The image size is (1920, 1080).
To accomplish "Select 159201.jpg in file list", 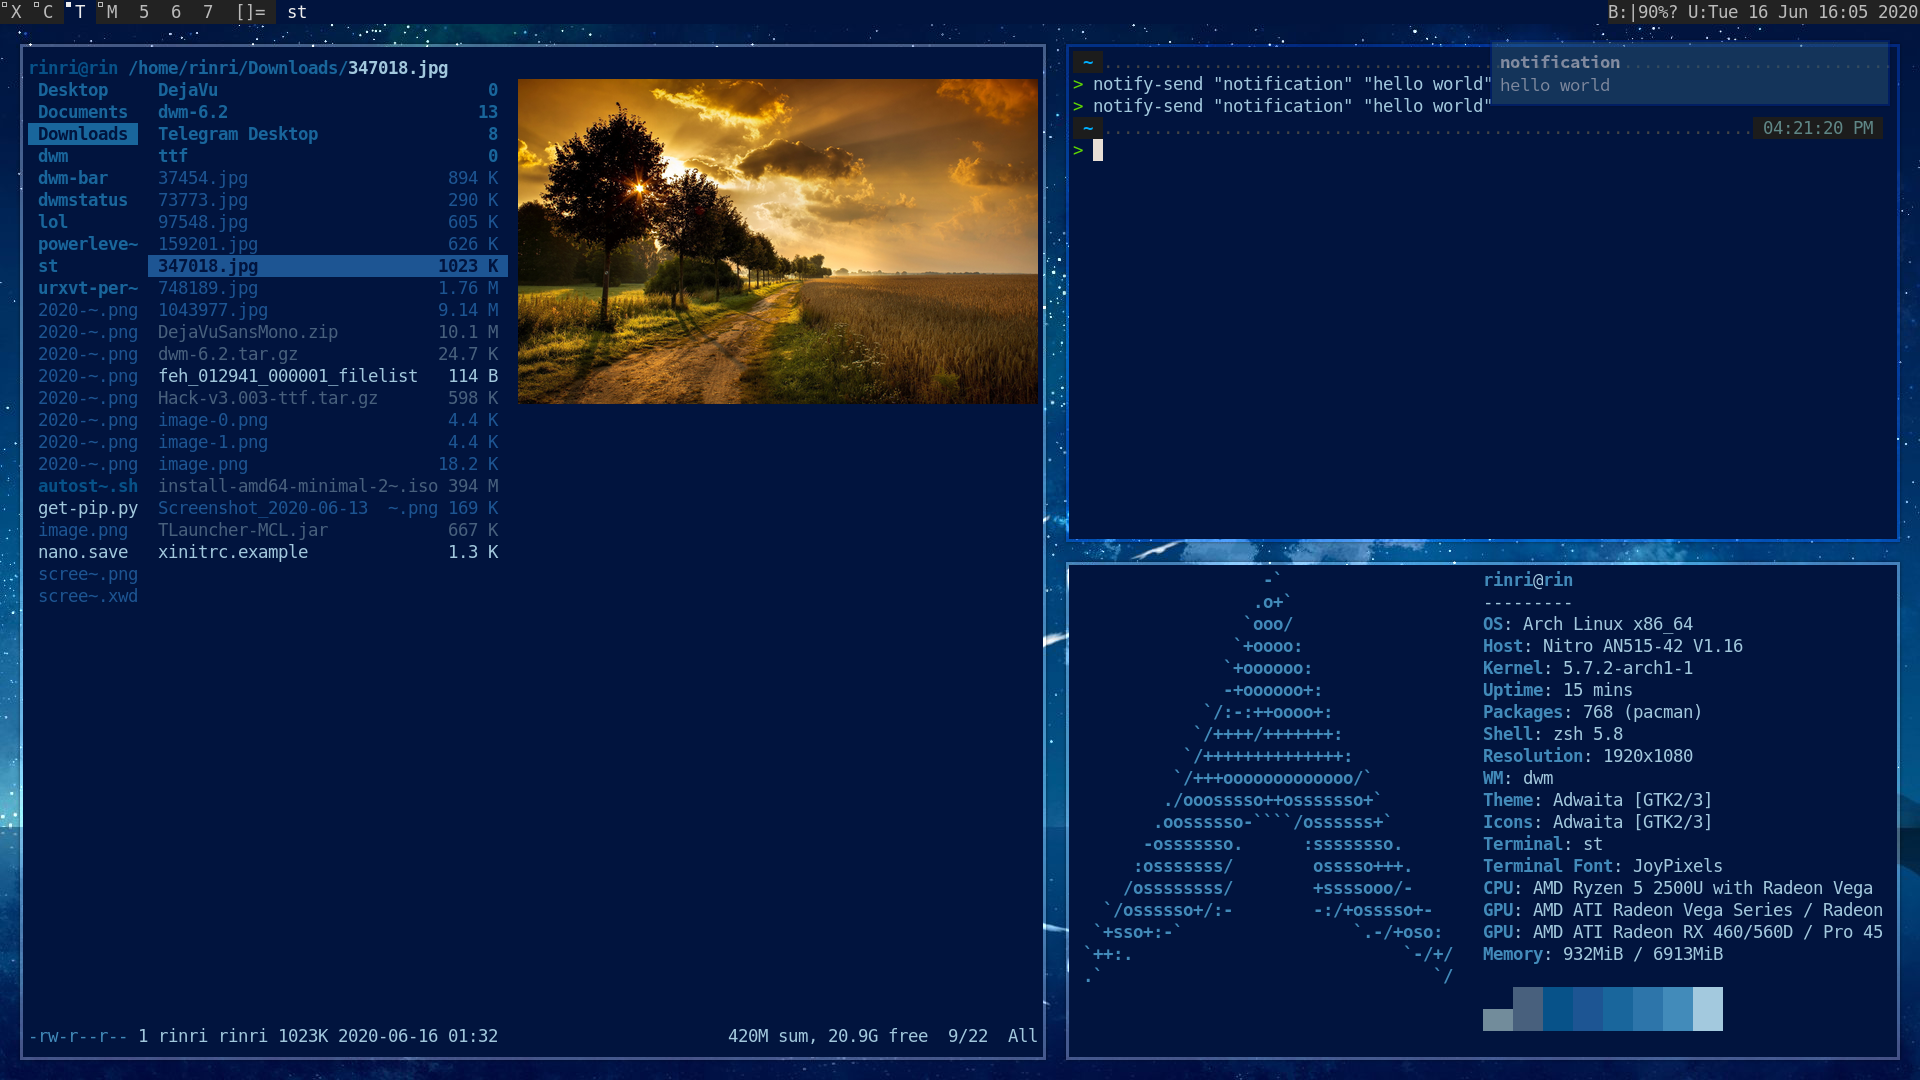I will pyautogui.click(x=328, y=244).
